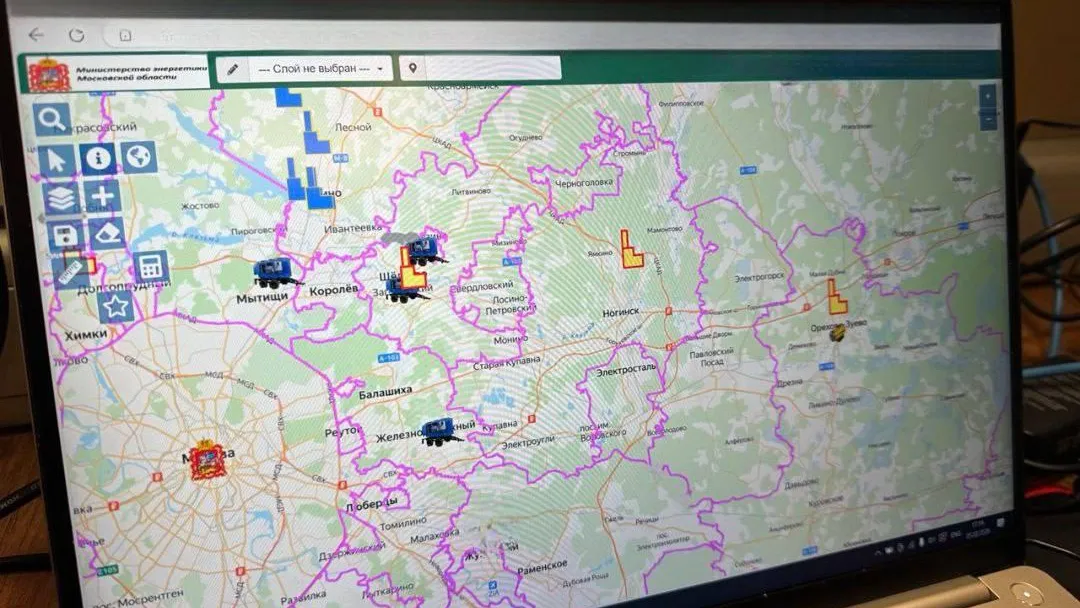1080x608 pixels.
Task: Click the globe full-extent button
Action: click(x=139, y=157)
